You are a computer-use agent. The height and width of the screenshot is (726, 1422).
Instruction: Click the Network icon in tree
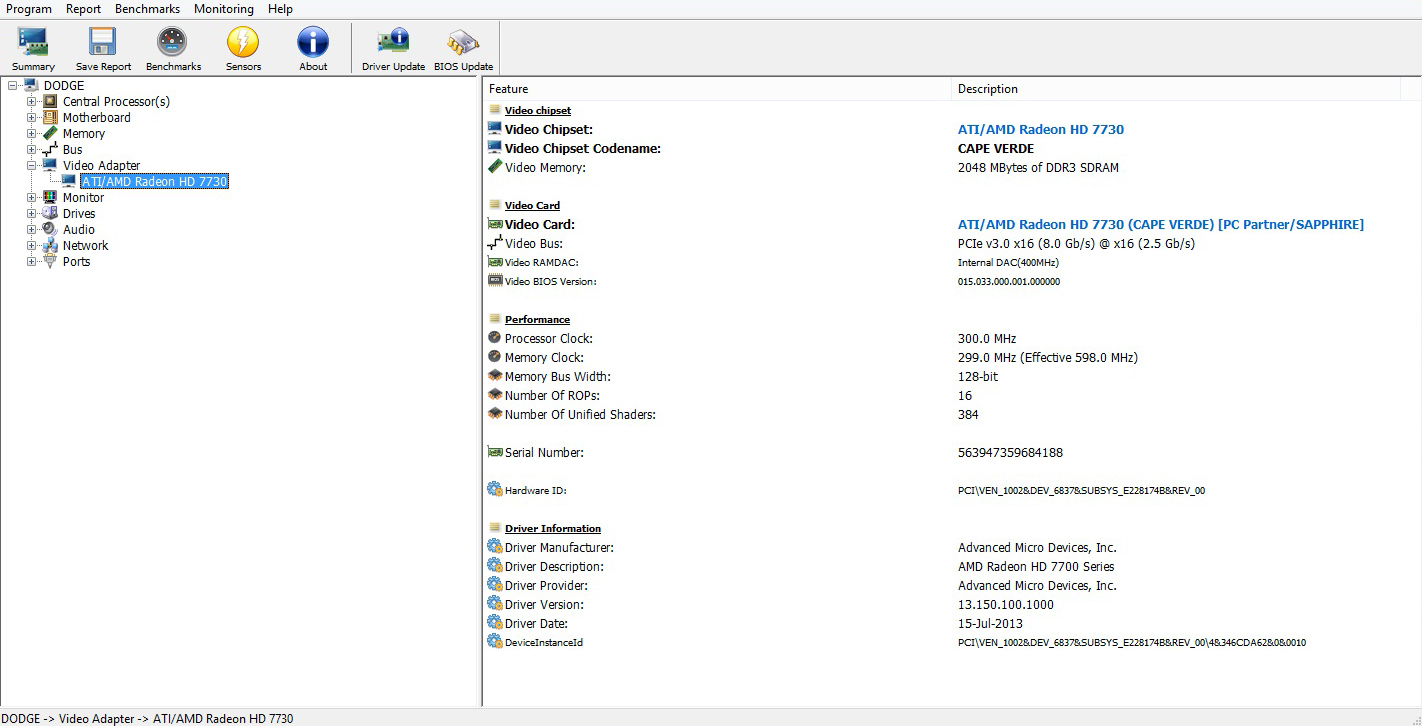tap(50, 245)
